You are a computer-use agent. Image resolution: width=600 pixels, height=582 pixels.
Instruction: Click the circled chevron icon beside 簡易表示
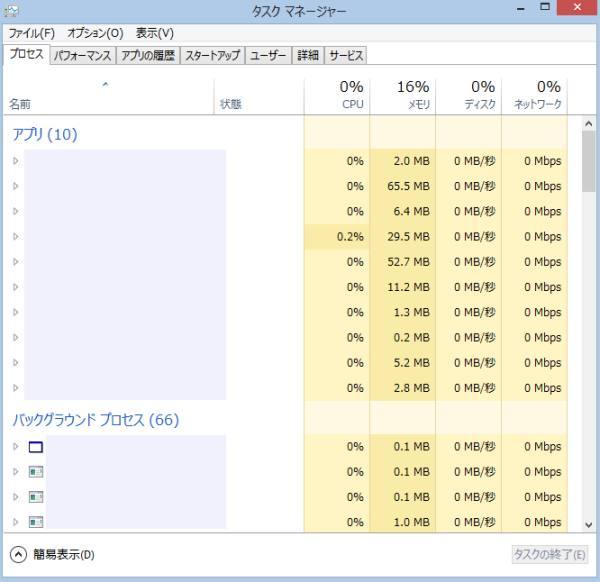click(19, 554)
